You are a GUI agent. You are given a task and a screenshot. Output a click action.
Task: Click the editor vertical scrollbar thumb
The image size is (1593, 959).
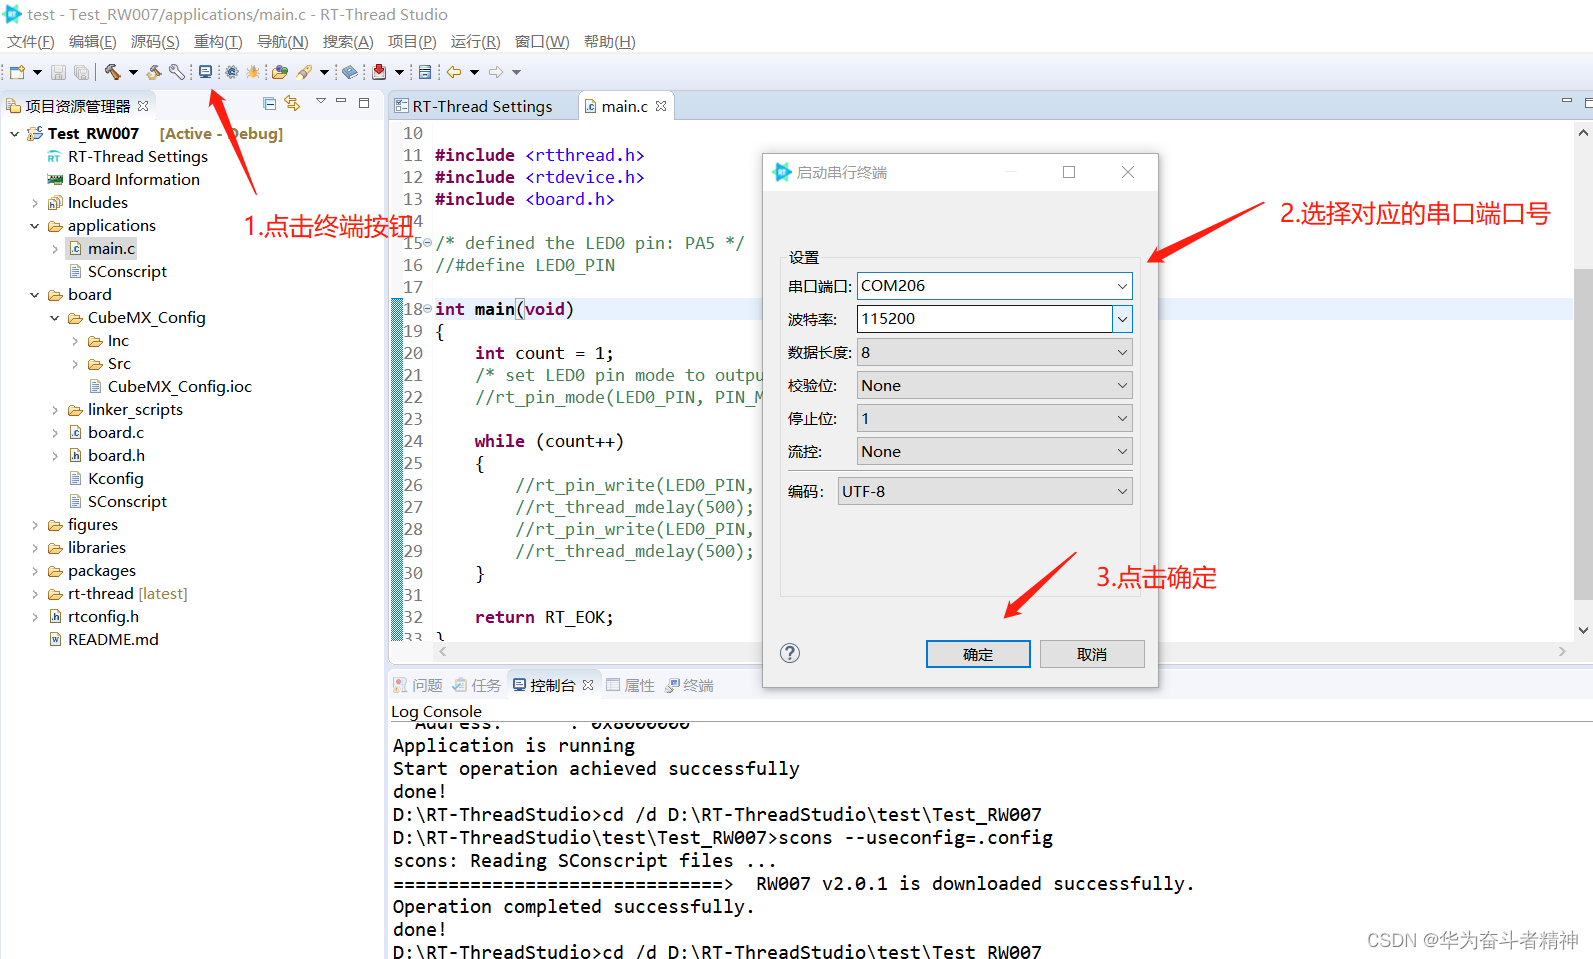(x=1583, y=433)
